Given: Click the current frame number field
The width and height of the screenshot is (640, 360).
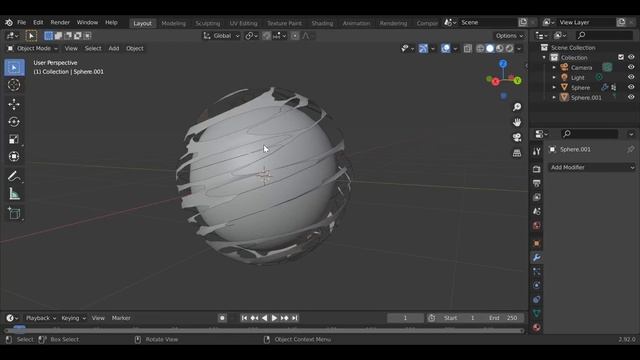Looking at the screenshot, I should 405,318.
